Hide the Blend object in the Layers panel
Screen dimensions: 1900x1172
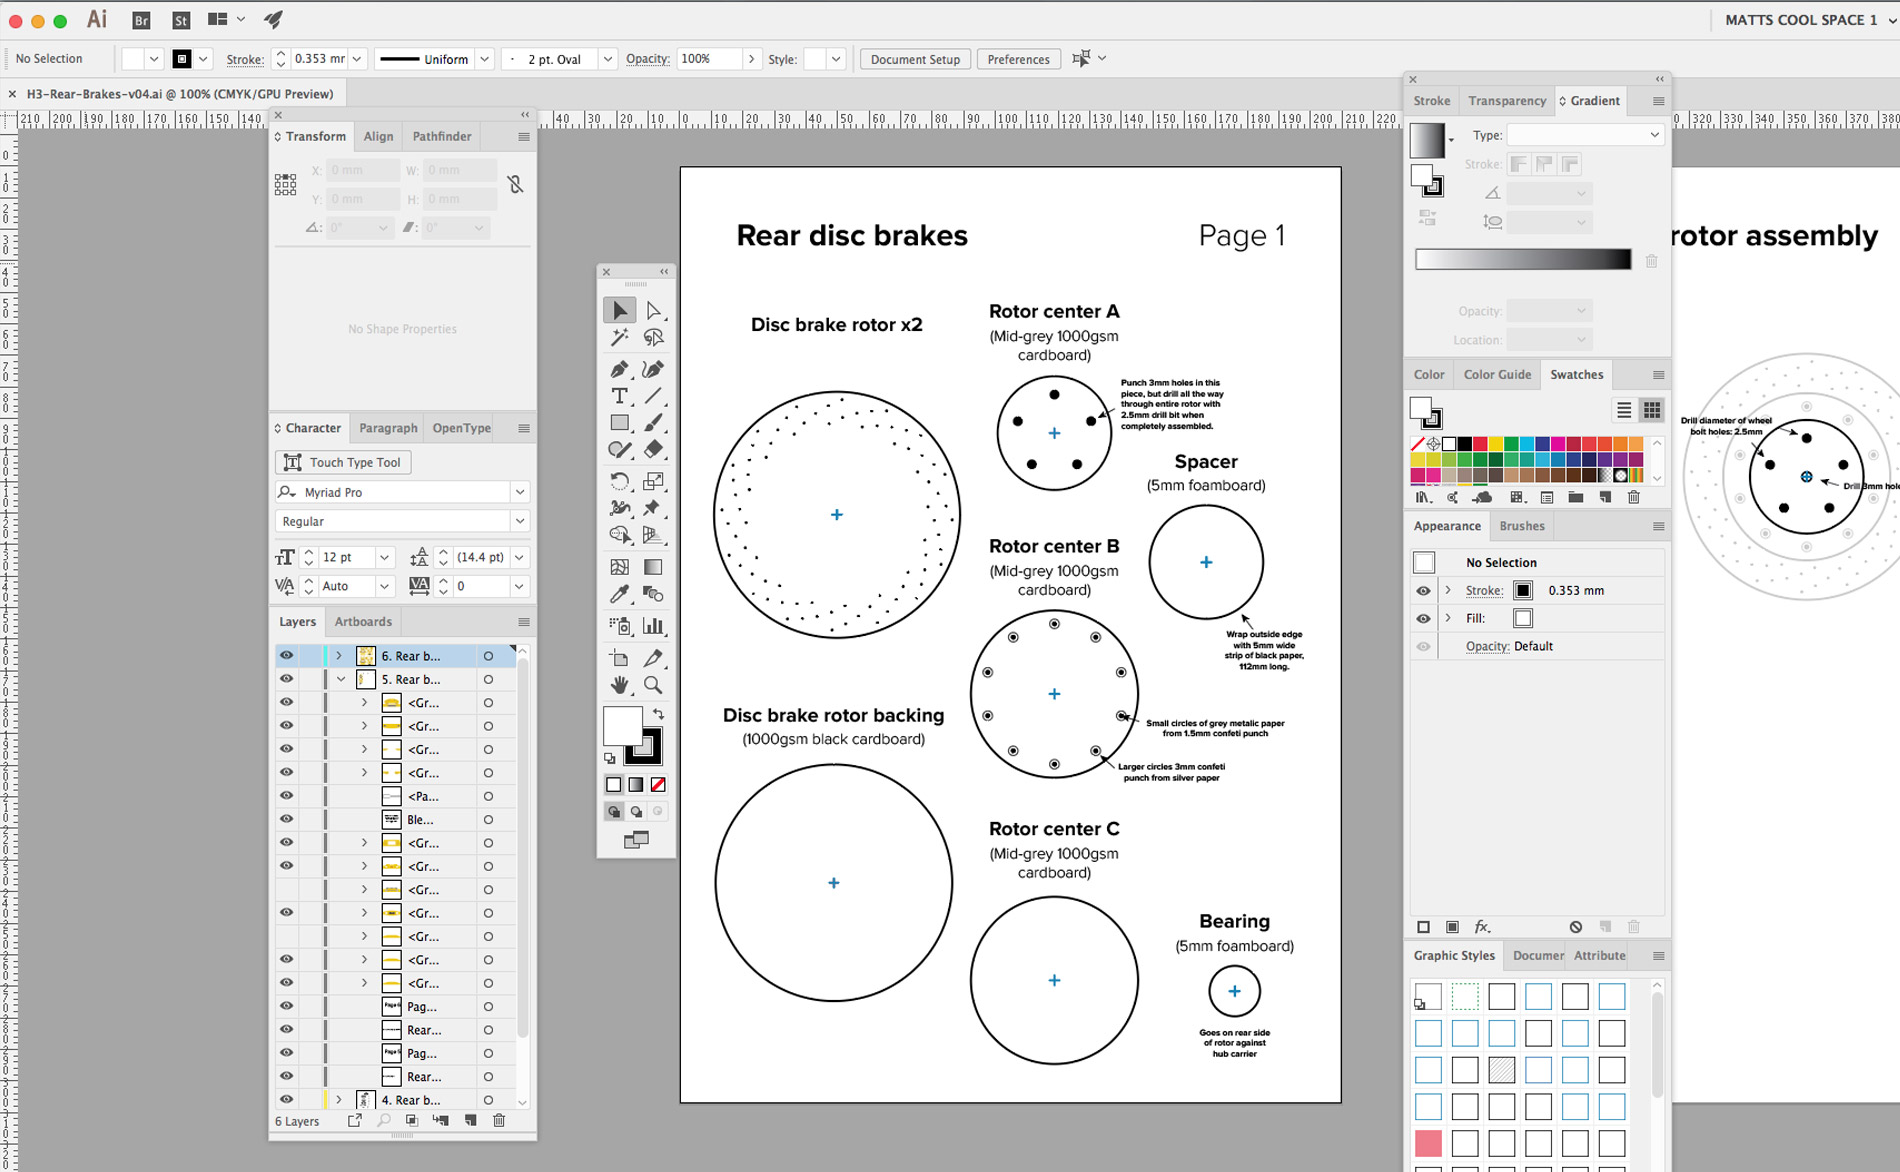[286, 820]
